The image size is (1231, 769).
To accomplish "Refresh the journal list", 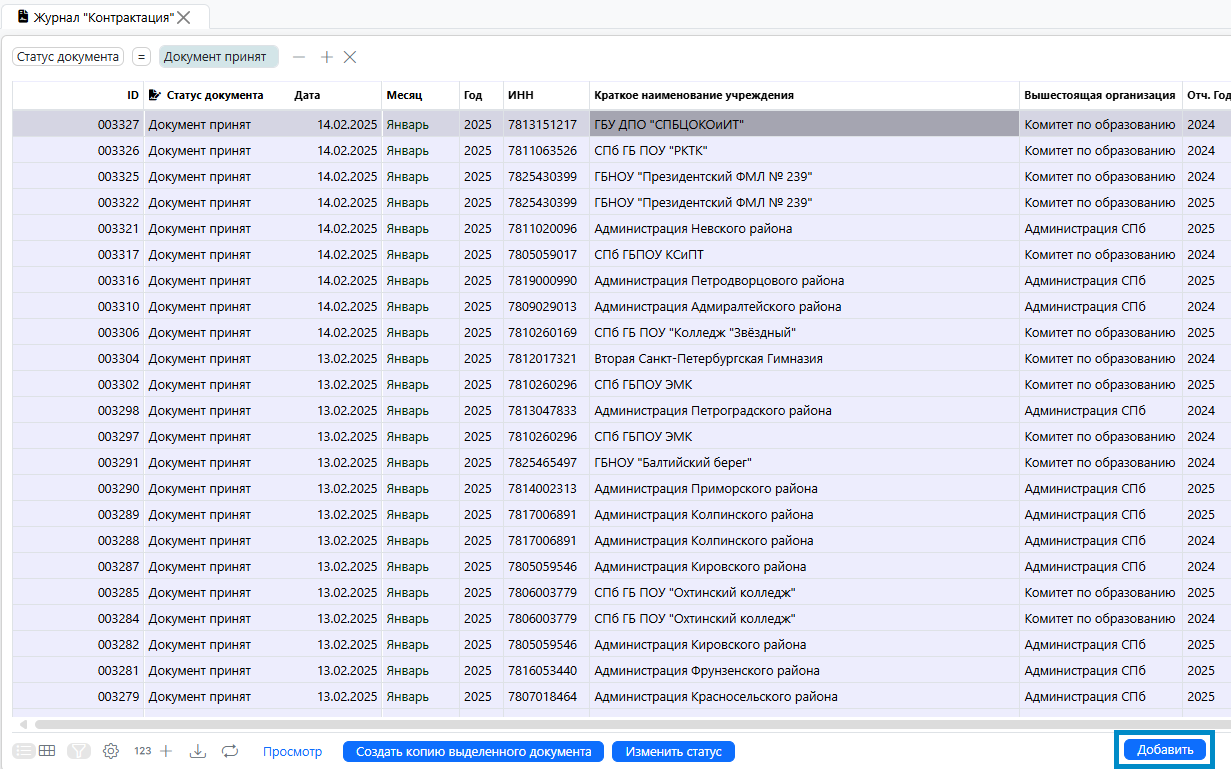I will click(230, 751).
